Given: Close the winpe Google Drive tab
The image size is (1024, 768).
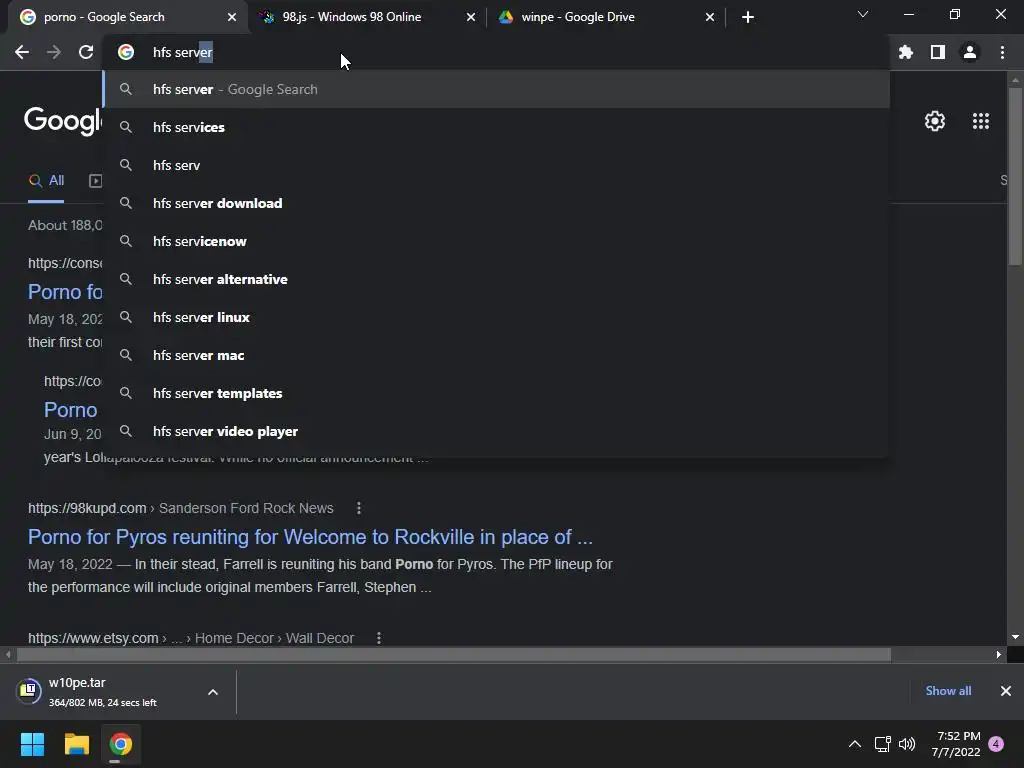Looking at the screenshot, I should (710, 17).
